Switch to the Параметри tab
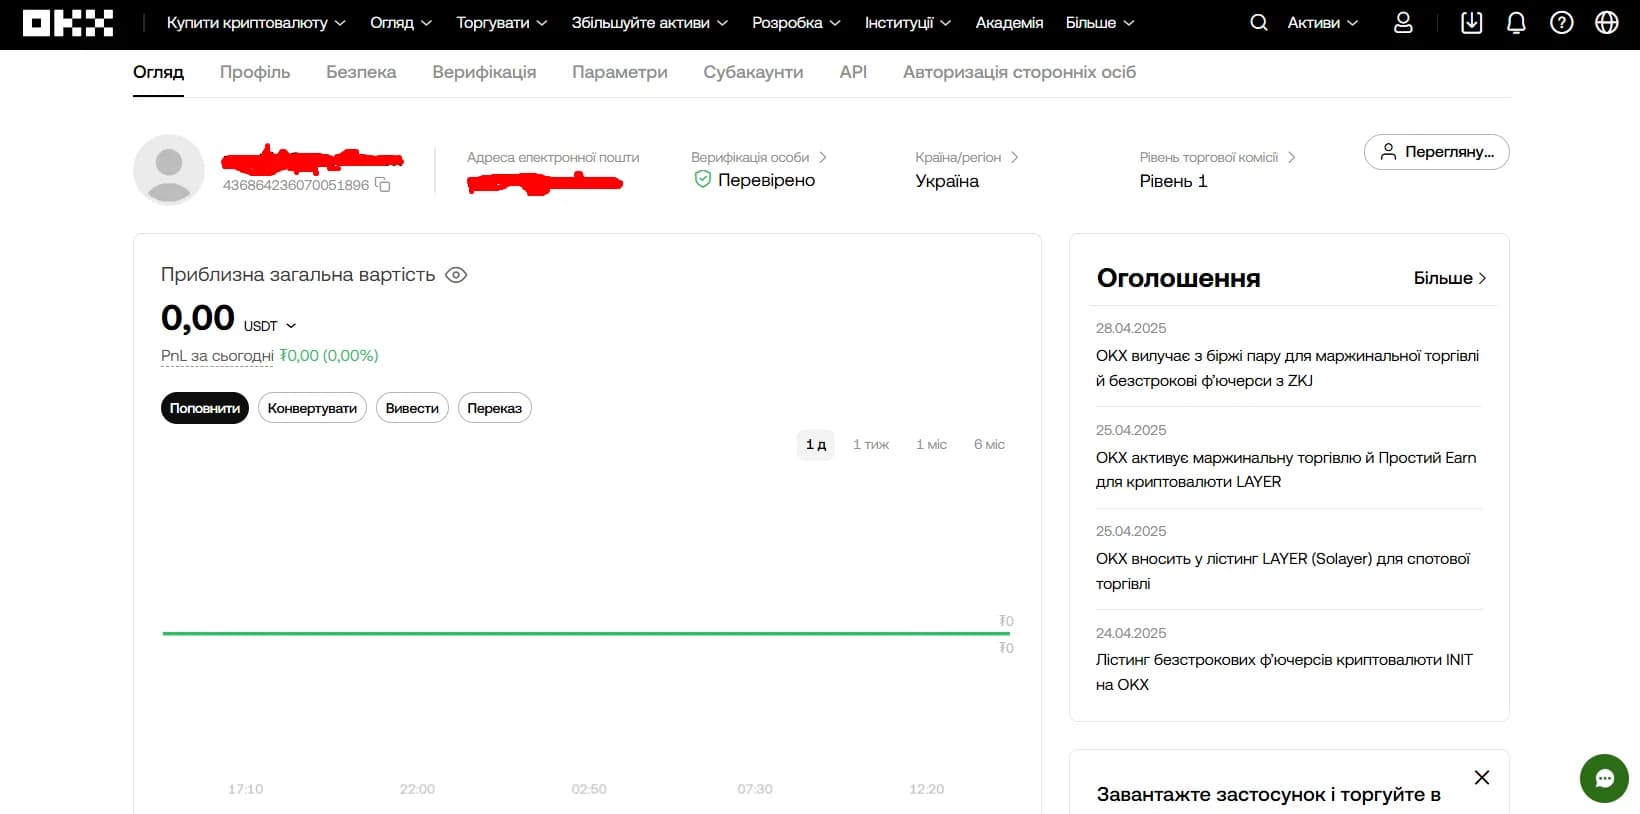1640x814 pixels. click(620, 72)
